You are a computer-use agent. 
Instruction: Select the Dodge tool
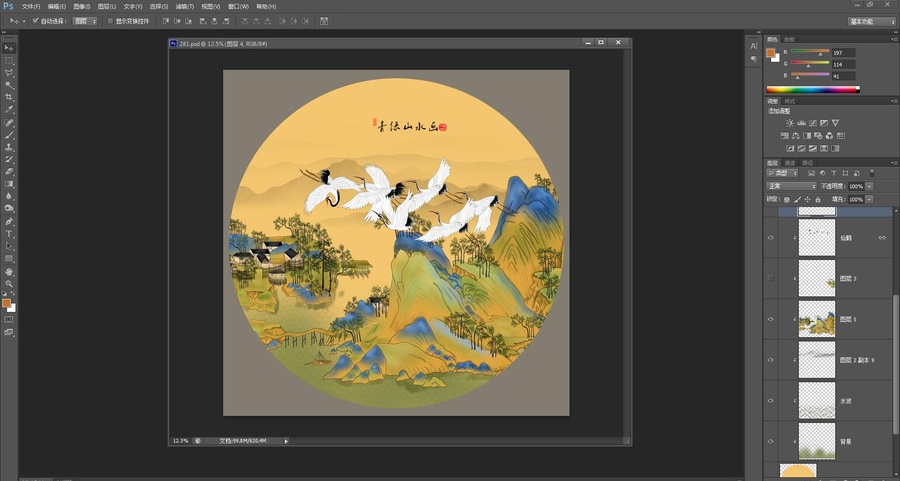coord(9,208)
